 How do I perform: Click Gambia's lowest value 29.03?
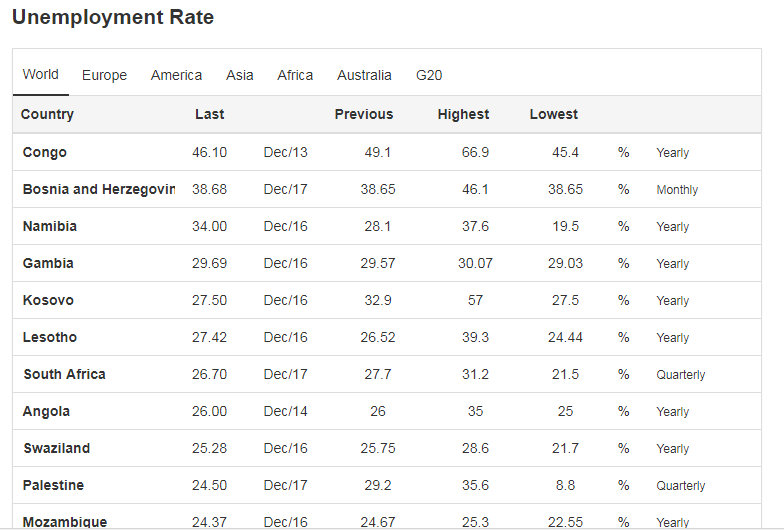[566, 264]
